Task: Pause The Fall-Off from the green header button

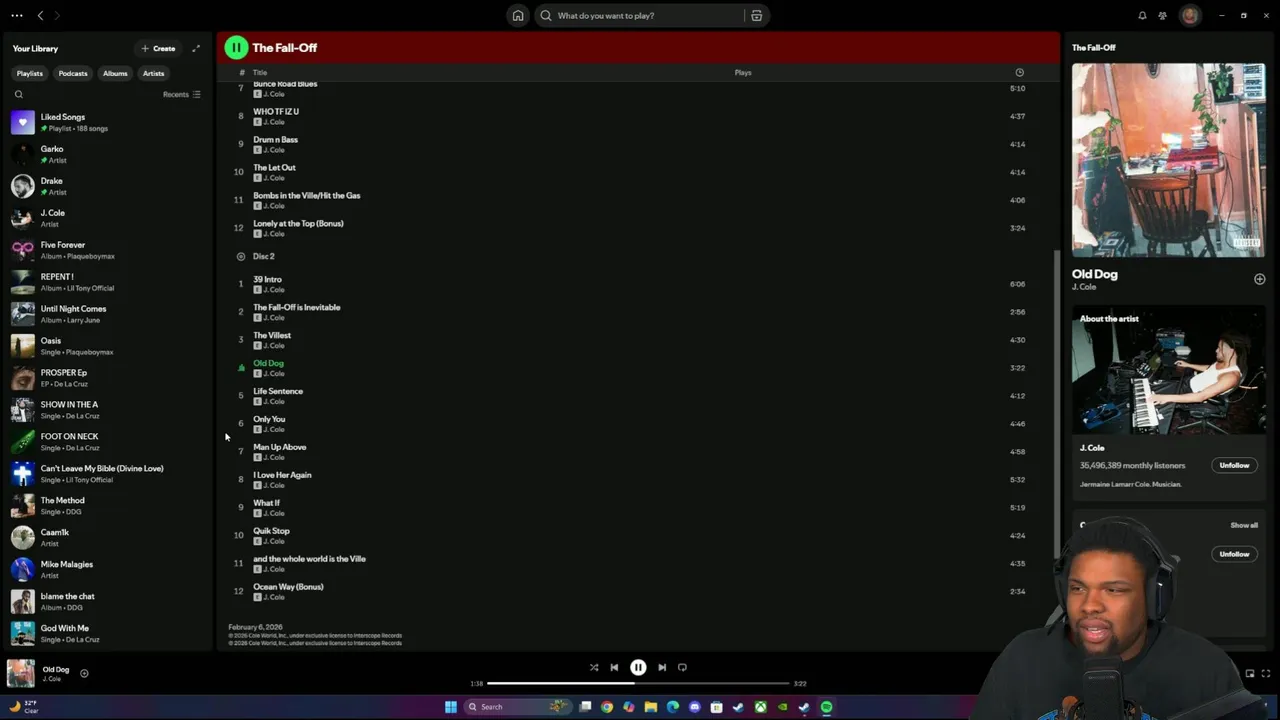Action: coord(236,47)
